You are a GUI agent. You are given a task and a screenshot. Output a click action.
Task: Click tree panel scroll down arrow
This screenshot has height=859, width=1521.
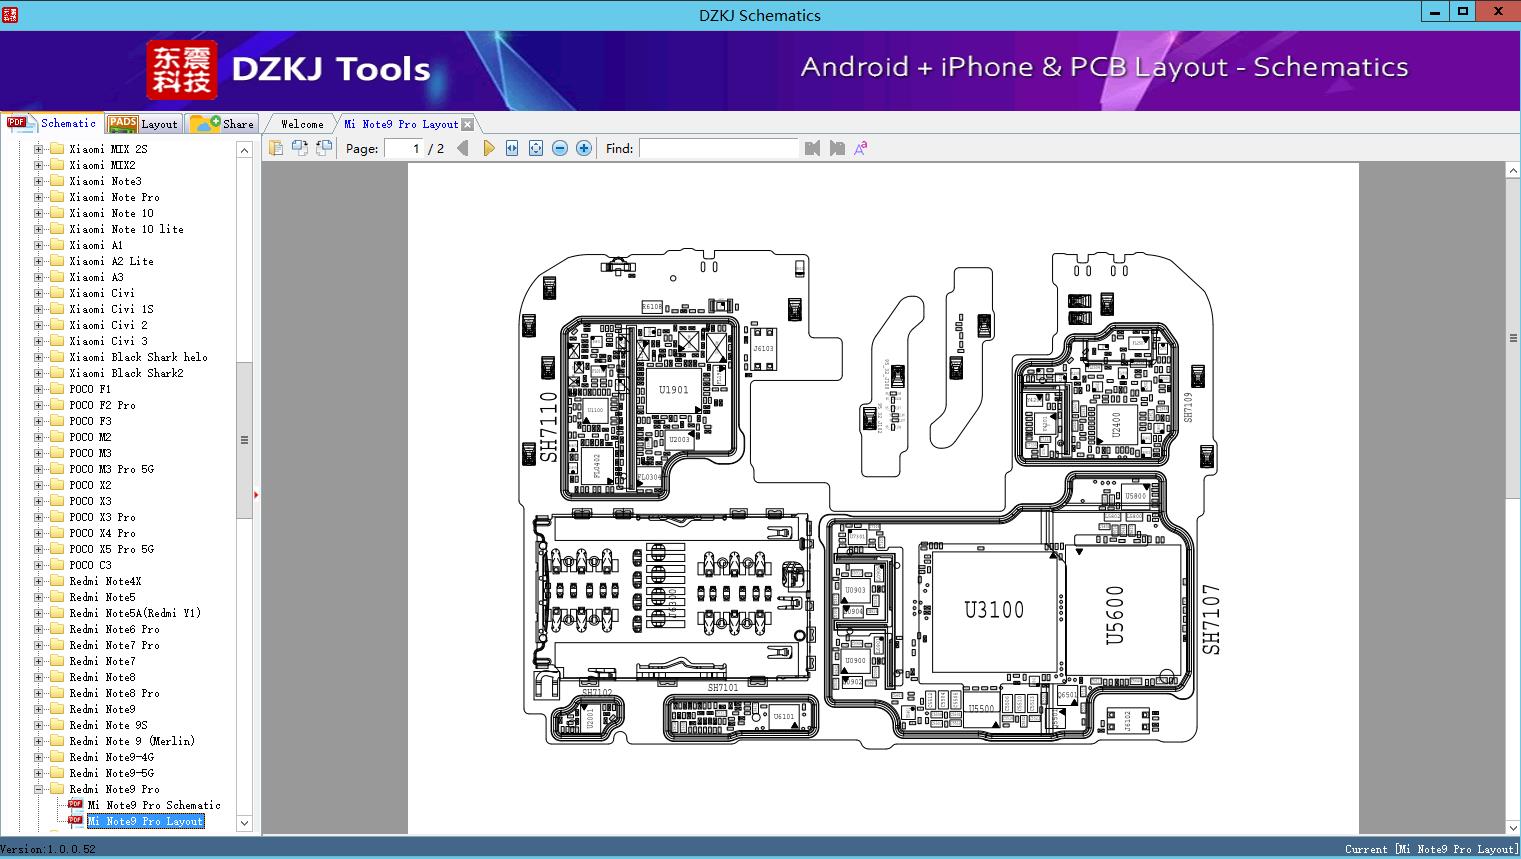(x=244, y=823)
